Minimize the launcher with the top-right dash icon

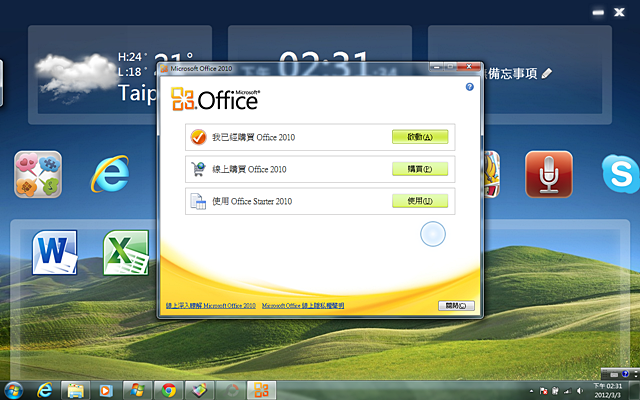pos(598,13)
